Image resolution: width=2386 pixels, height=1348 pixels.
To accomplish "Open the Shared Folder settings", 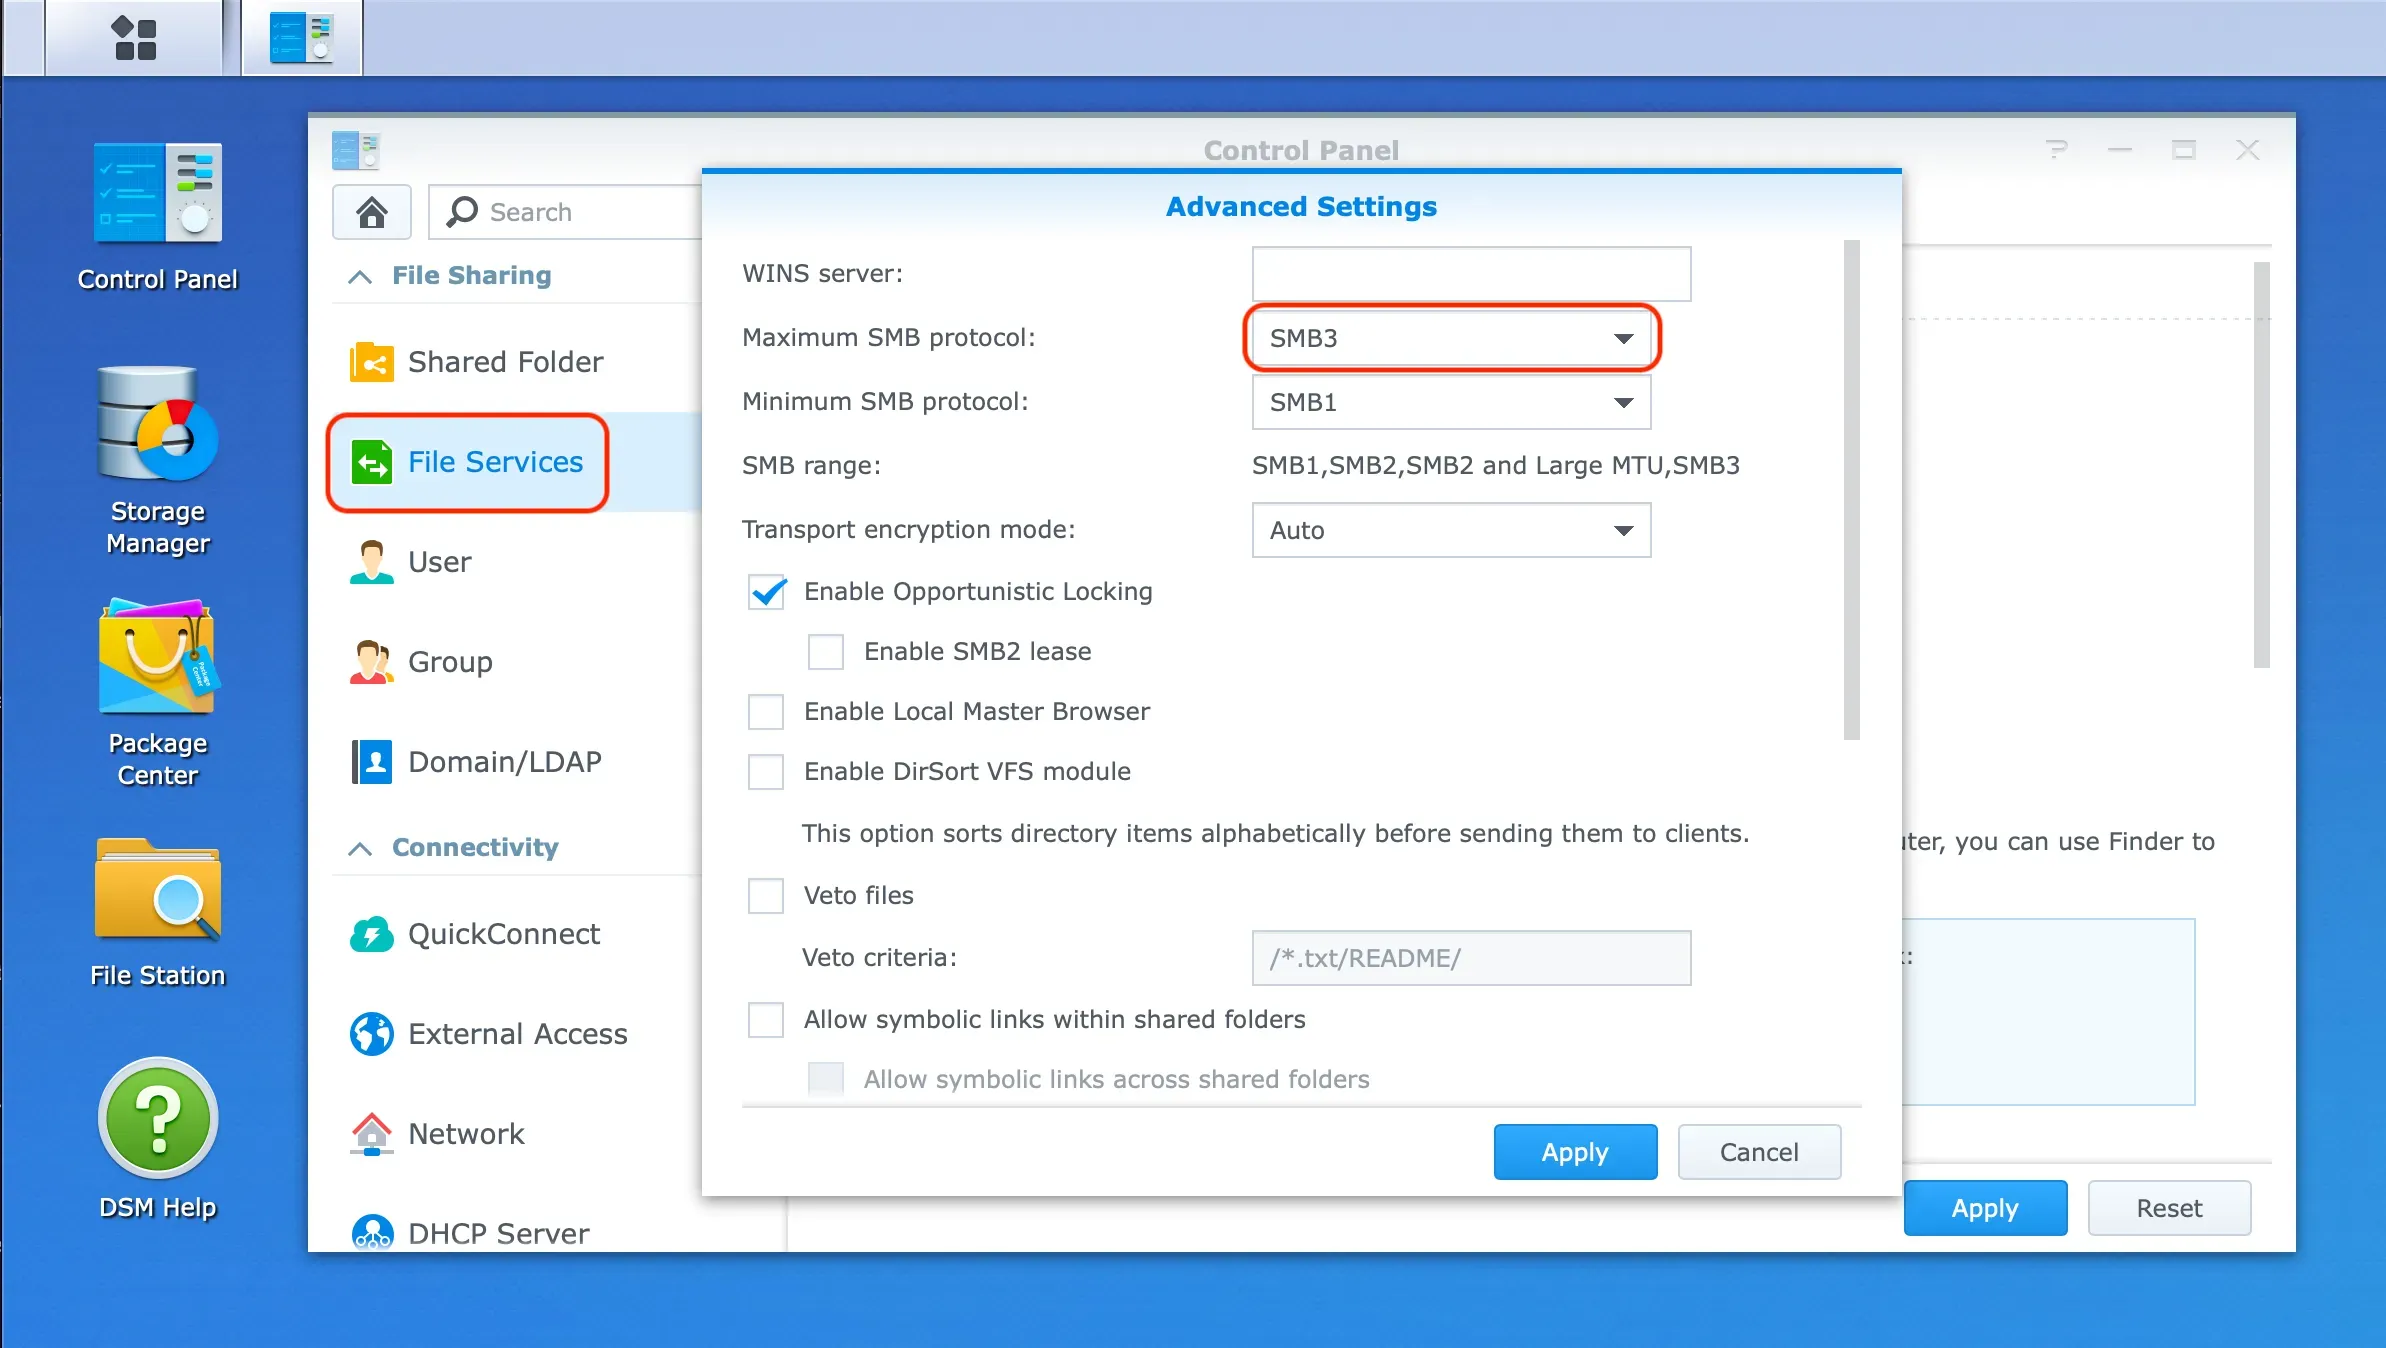I will 505,362.
